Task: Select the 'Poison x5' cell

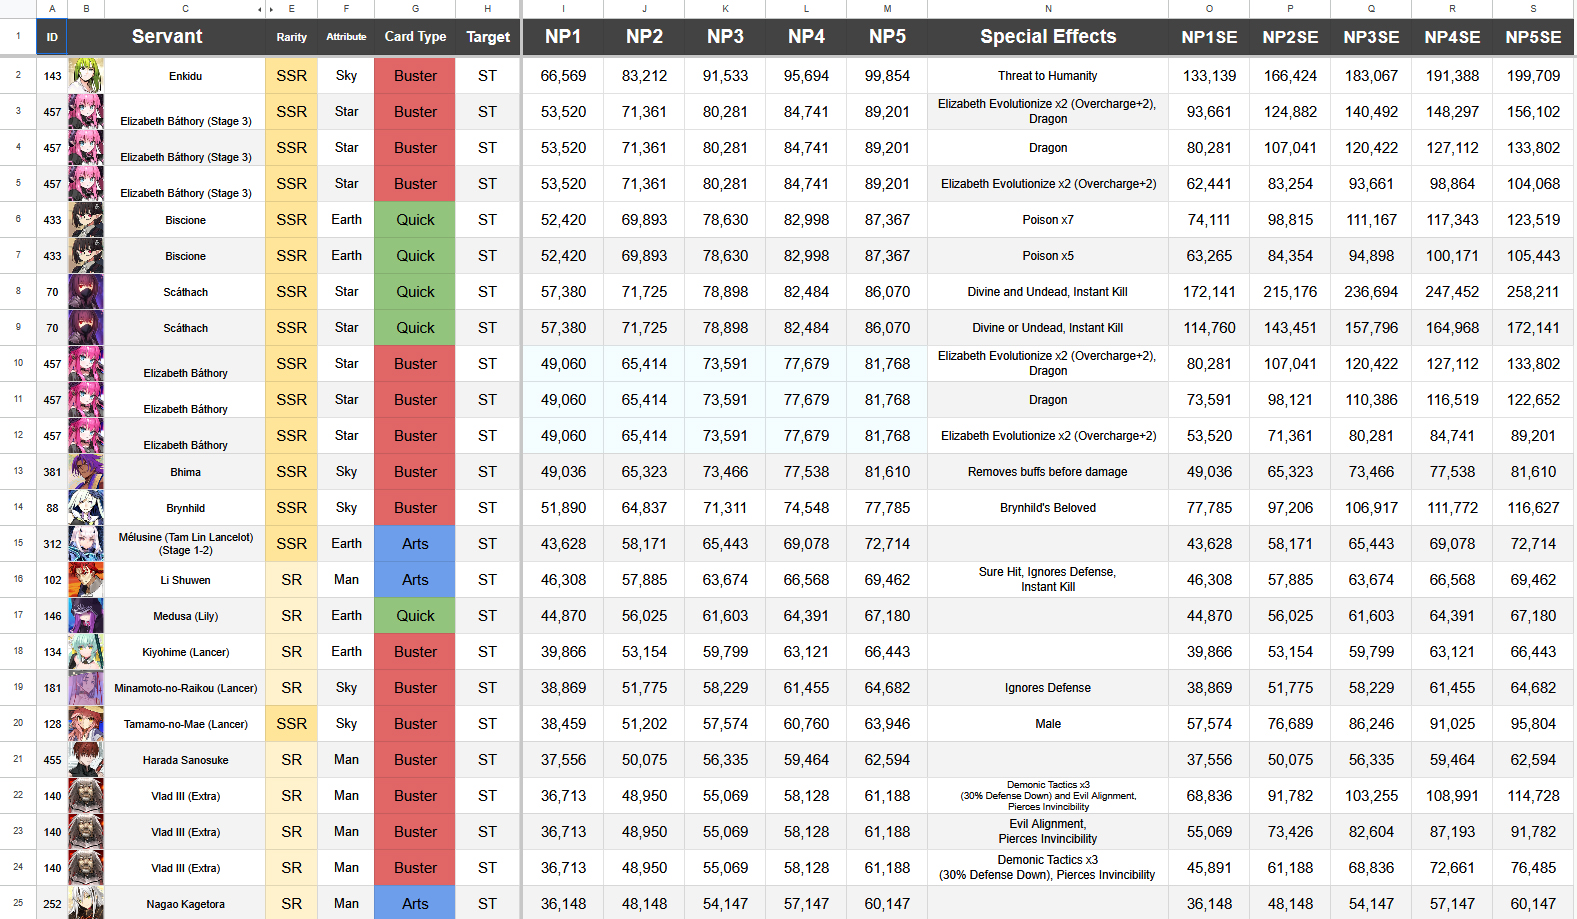Action: pyautogui.click(x=1048, y=256)
